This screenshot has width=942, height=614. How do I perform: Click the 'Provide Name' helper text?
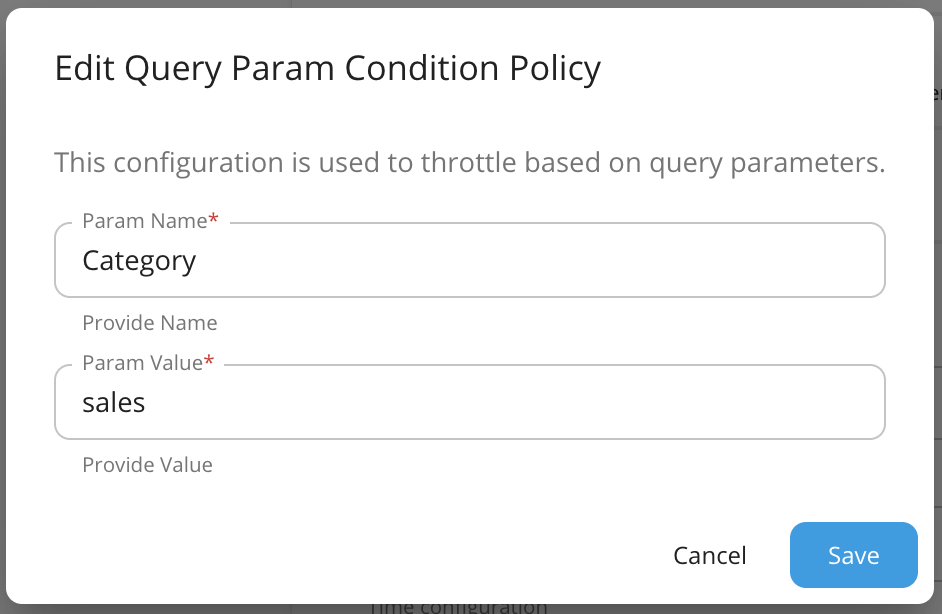pos(150,323)
